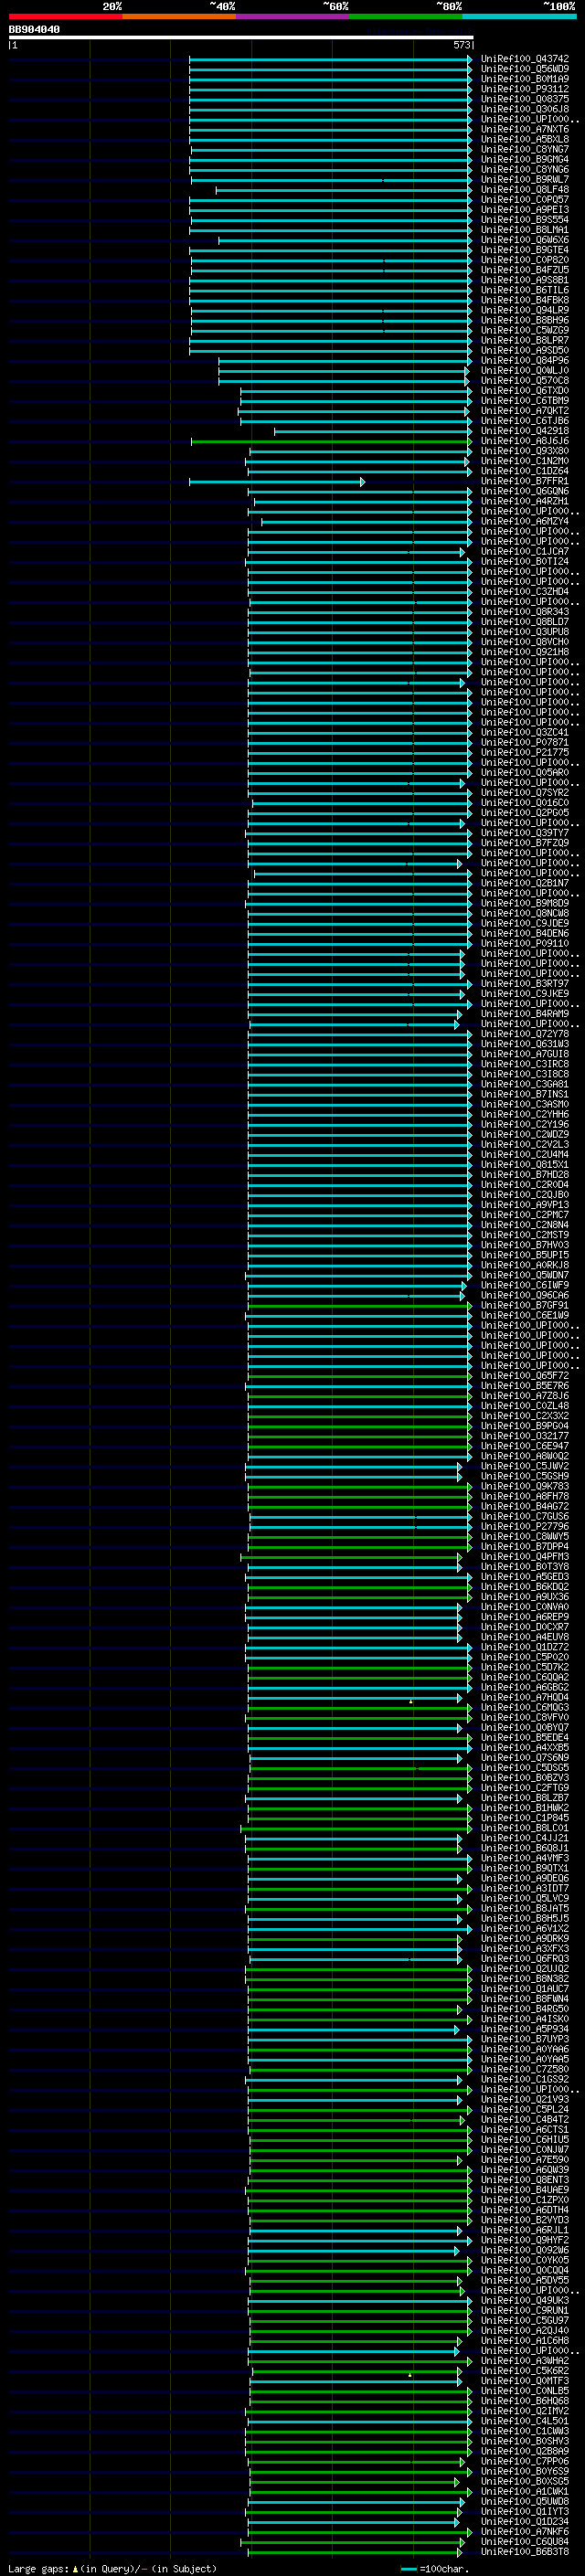Click the green alignment bar for UniRef100_A8J6J6

tap(331, 441)
